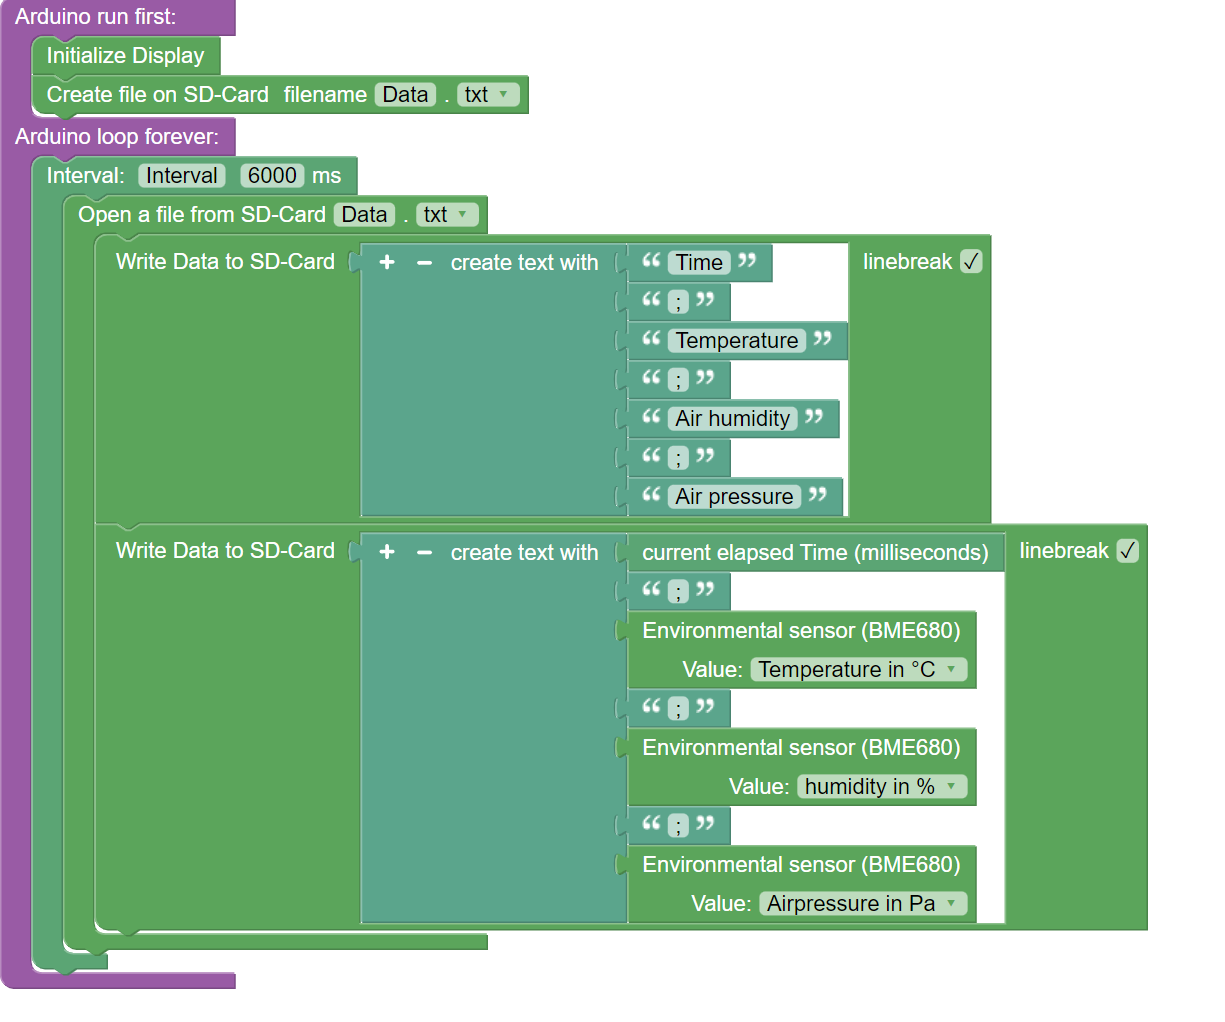
Task: Select the Arduino run first block
Action: [95, 17]
